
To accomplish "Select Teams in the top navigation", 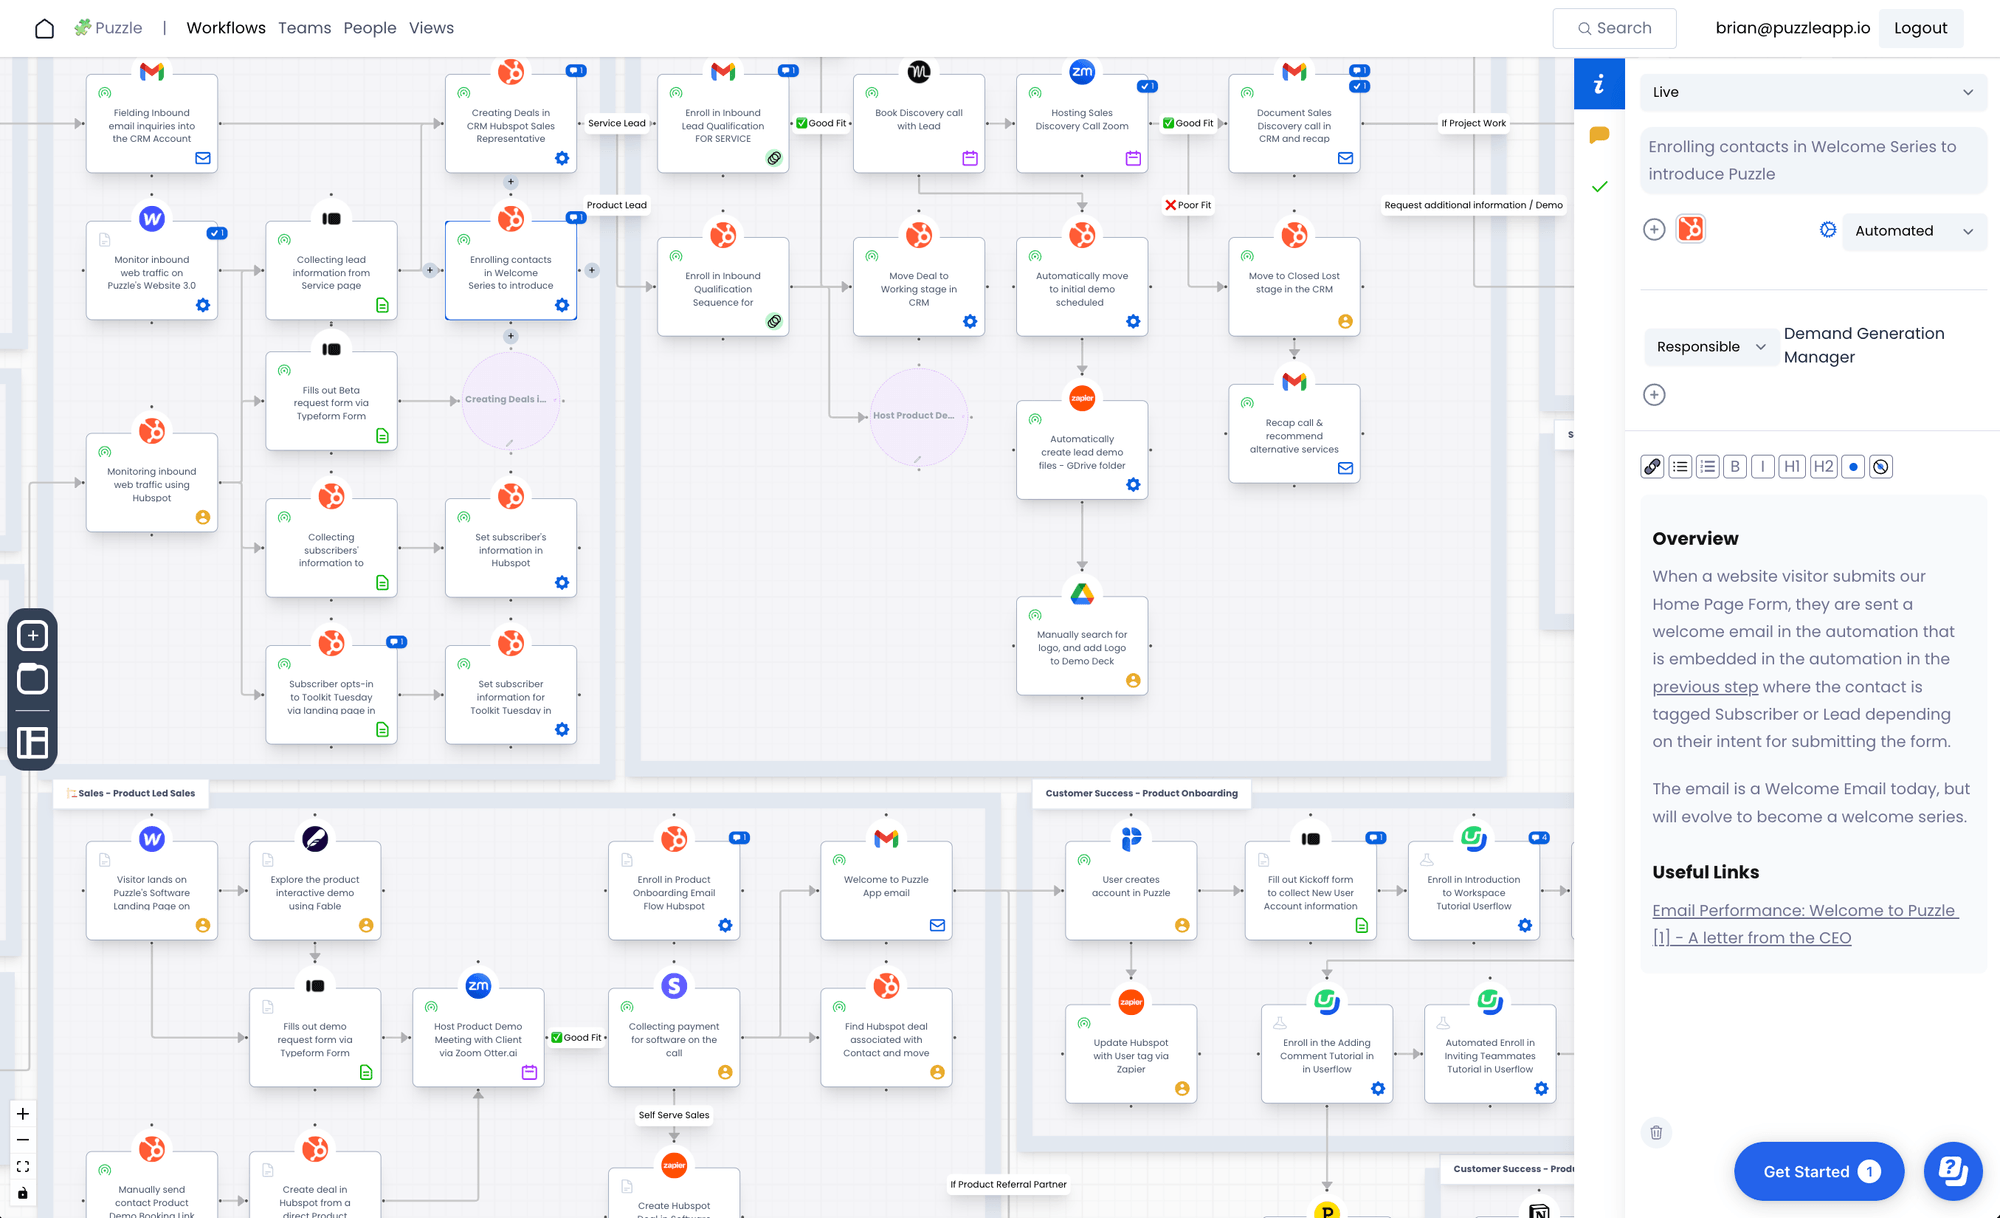I will 305,27.
